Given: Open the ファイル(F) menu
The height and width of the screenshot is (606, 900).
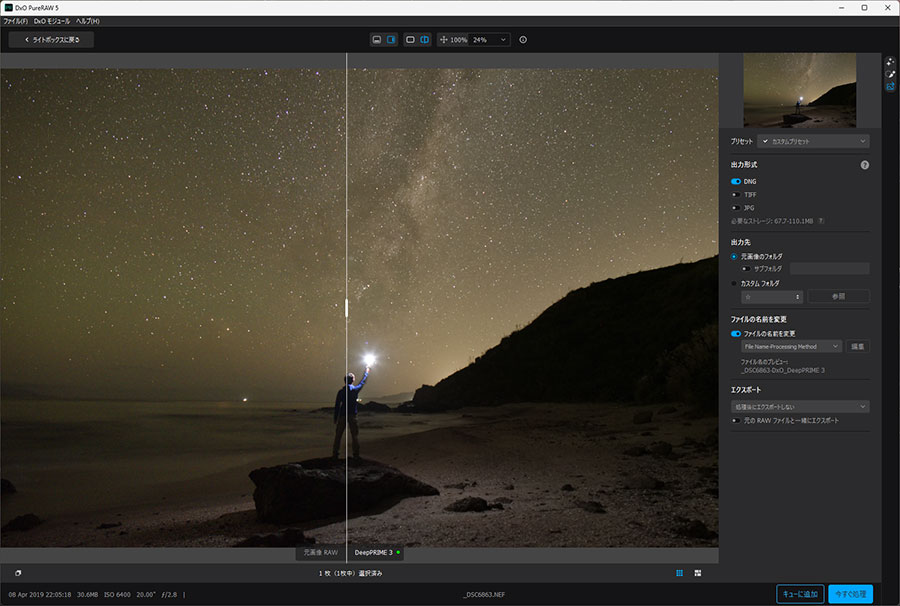Looking at the screenshot, I should coord(15,21).
